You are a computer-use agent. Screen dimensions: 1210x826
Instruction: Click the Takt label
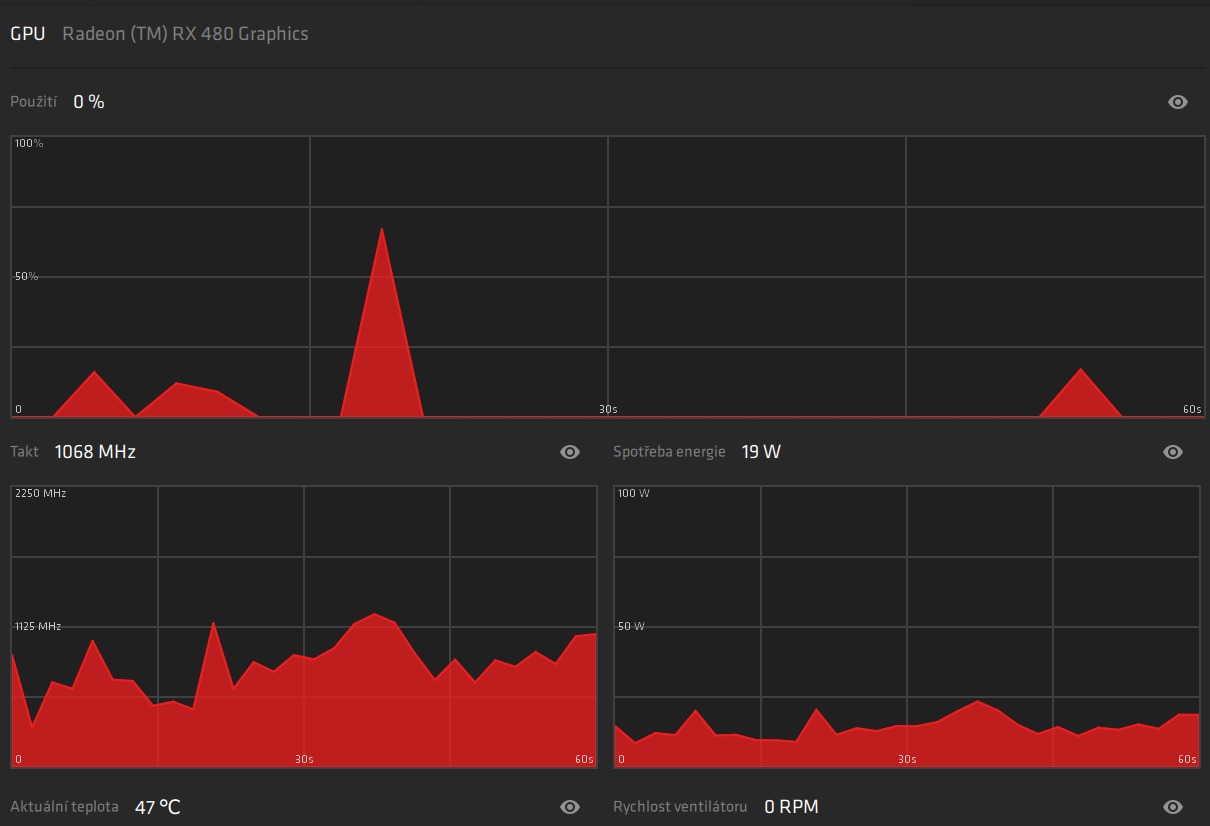(25, 452)
